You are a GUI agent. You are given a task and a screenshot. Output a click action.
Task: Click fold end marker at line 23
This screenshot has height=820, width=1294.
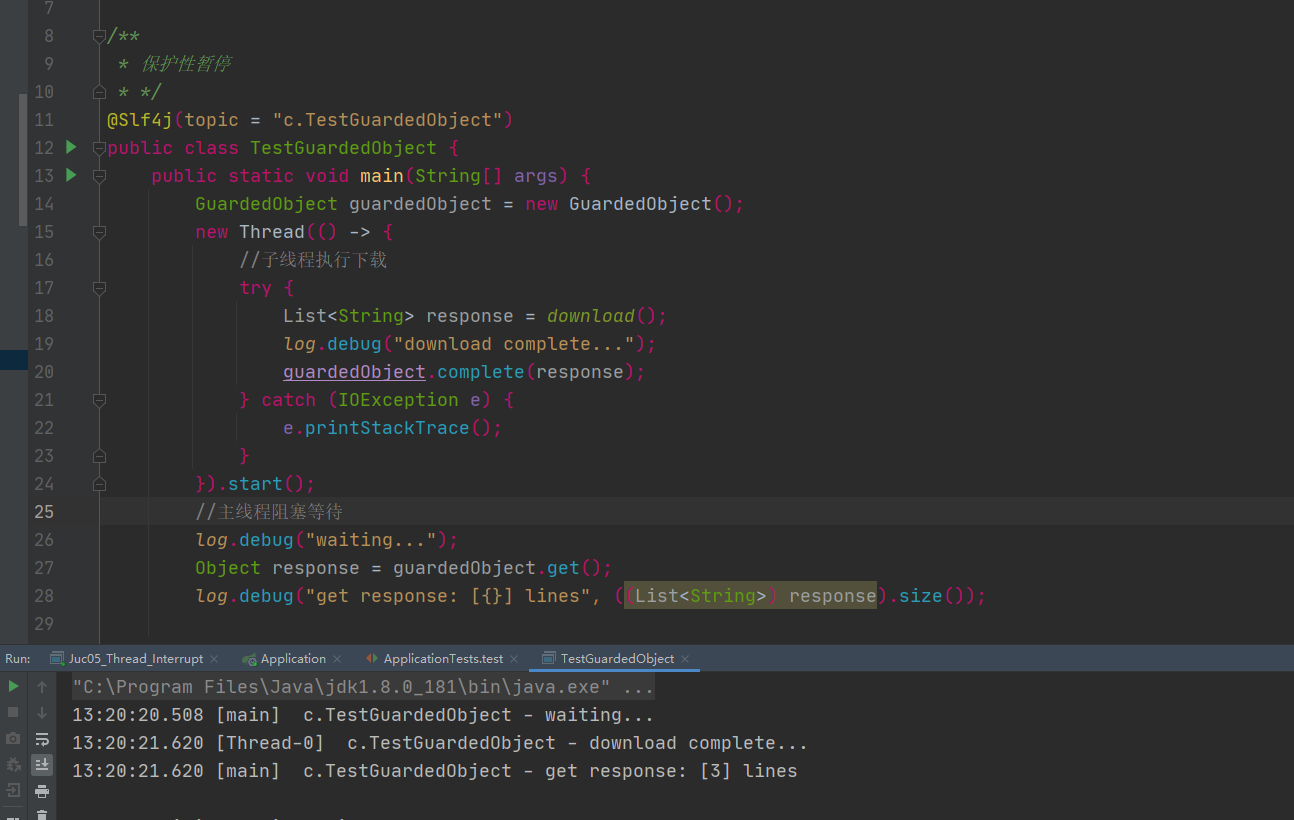(x=99, y=456)
